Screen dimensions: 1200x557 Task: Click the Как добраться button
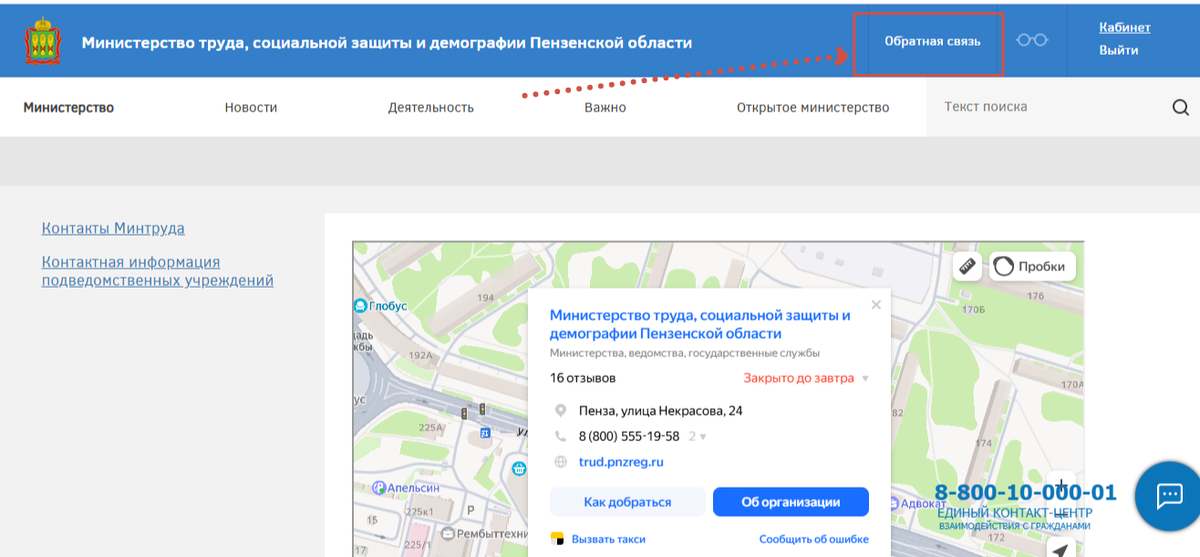tap(628, 502)
